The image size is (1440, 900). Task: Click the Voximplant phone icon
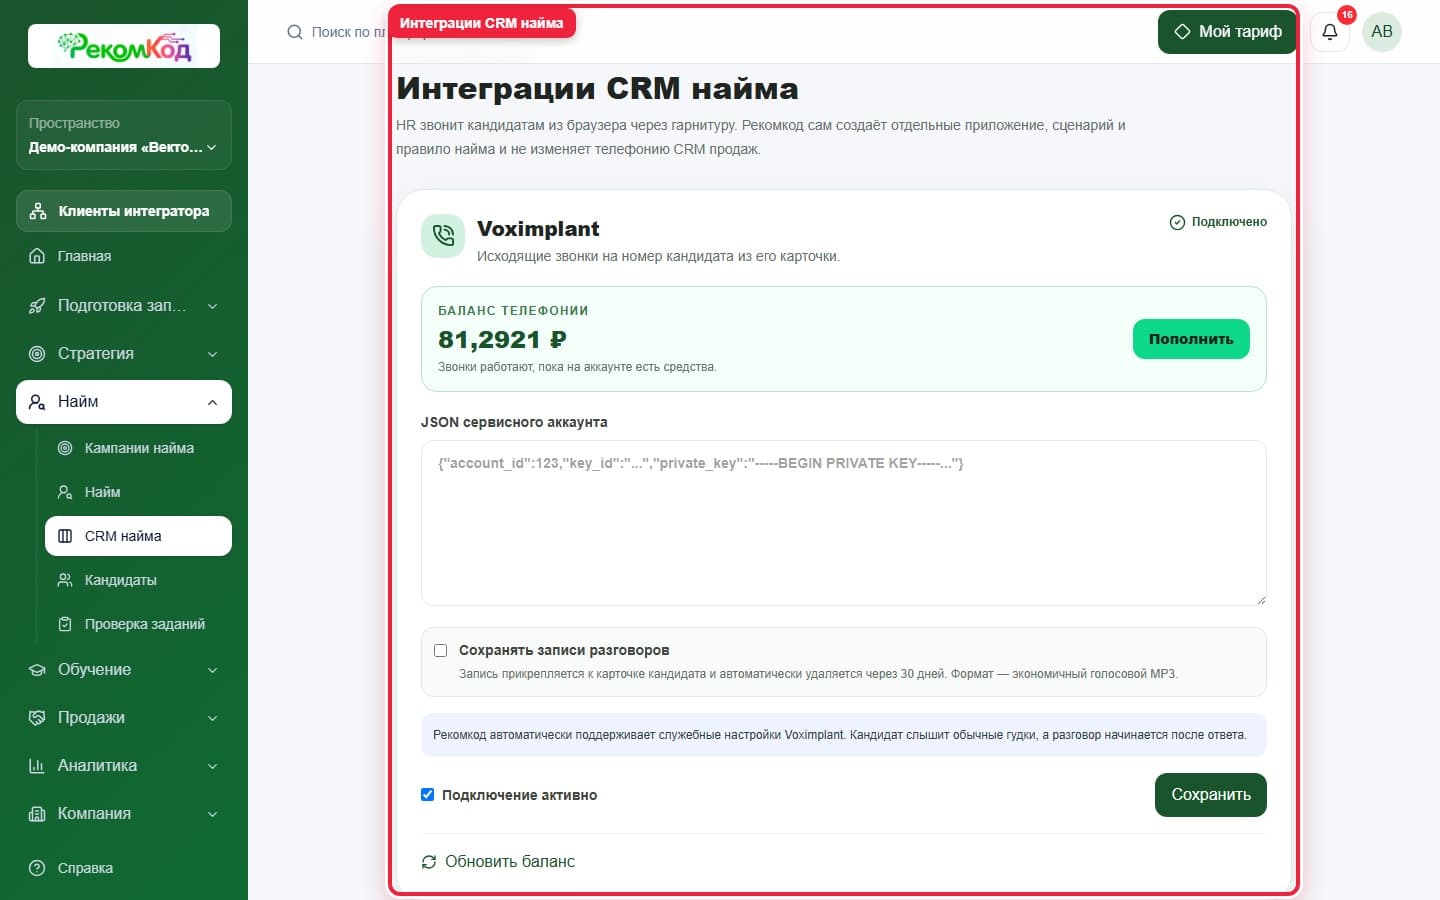(443, 236)
